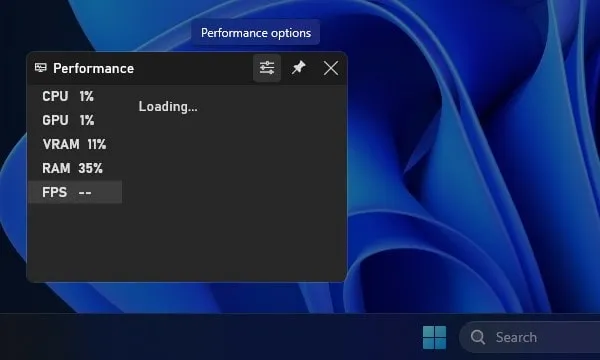Close the Performance widget
600x360 pixels.
click(331, 68)
